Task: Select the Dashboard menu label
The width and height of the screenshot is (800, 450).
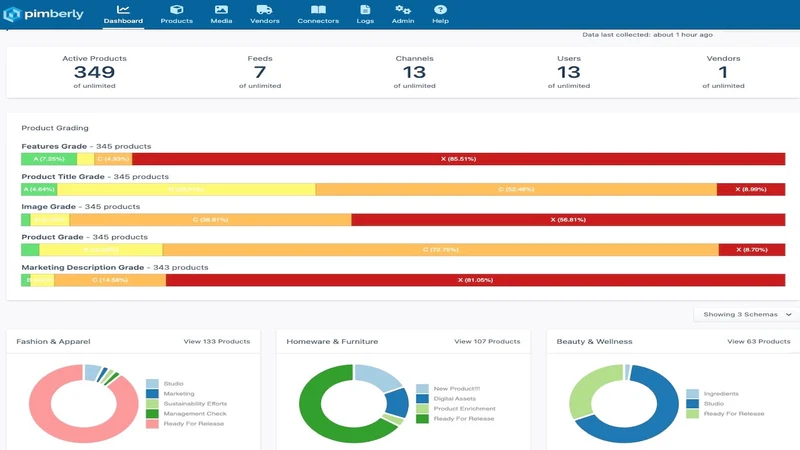Action: click(123, 21)
